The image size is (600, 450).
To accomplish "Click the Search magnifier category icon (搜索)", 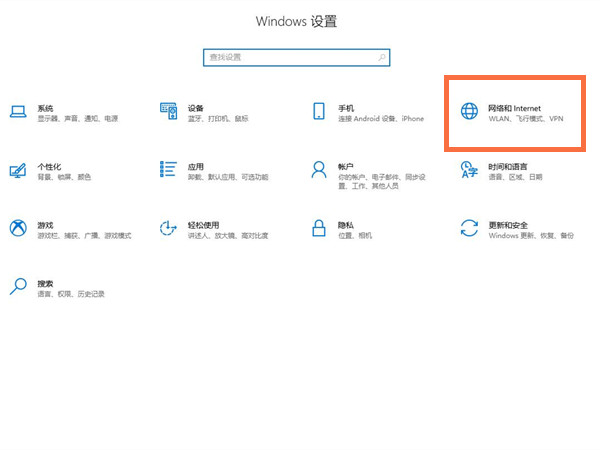I will [x=18, y=288].
